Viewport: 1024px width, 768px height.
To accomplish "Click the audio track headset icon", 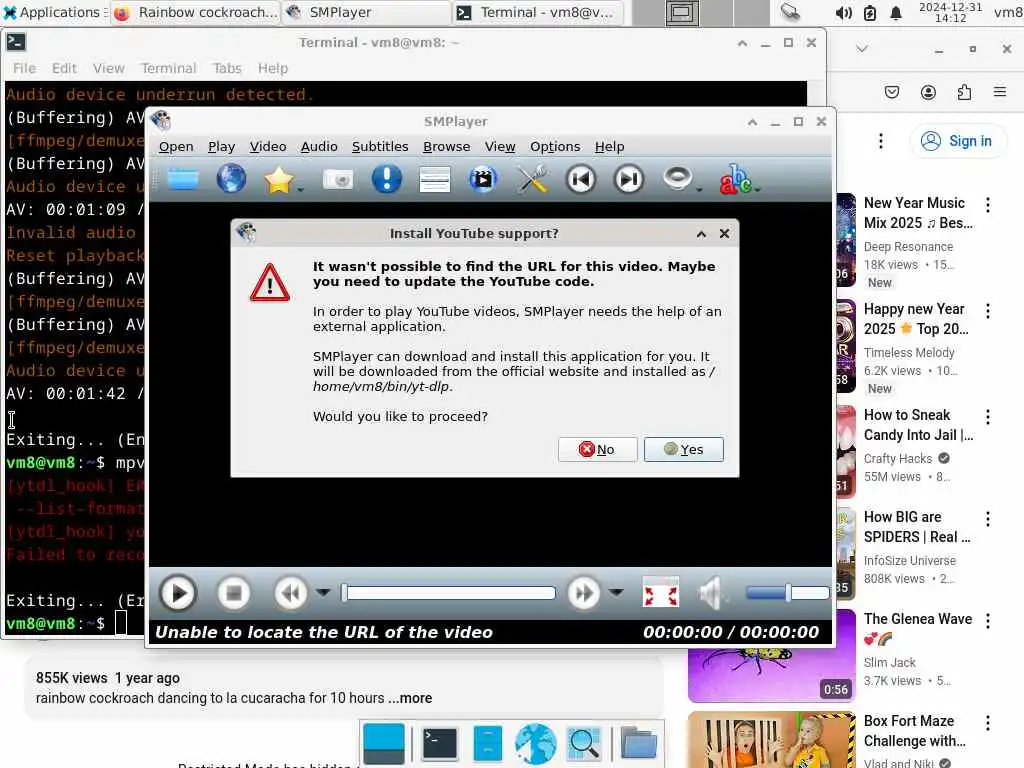I will [677, 178].
